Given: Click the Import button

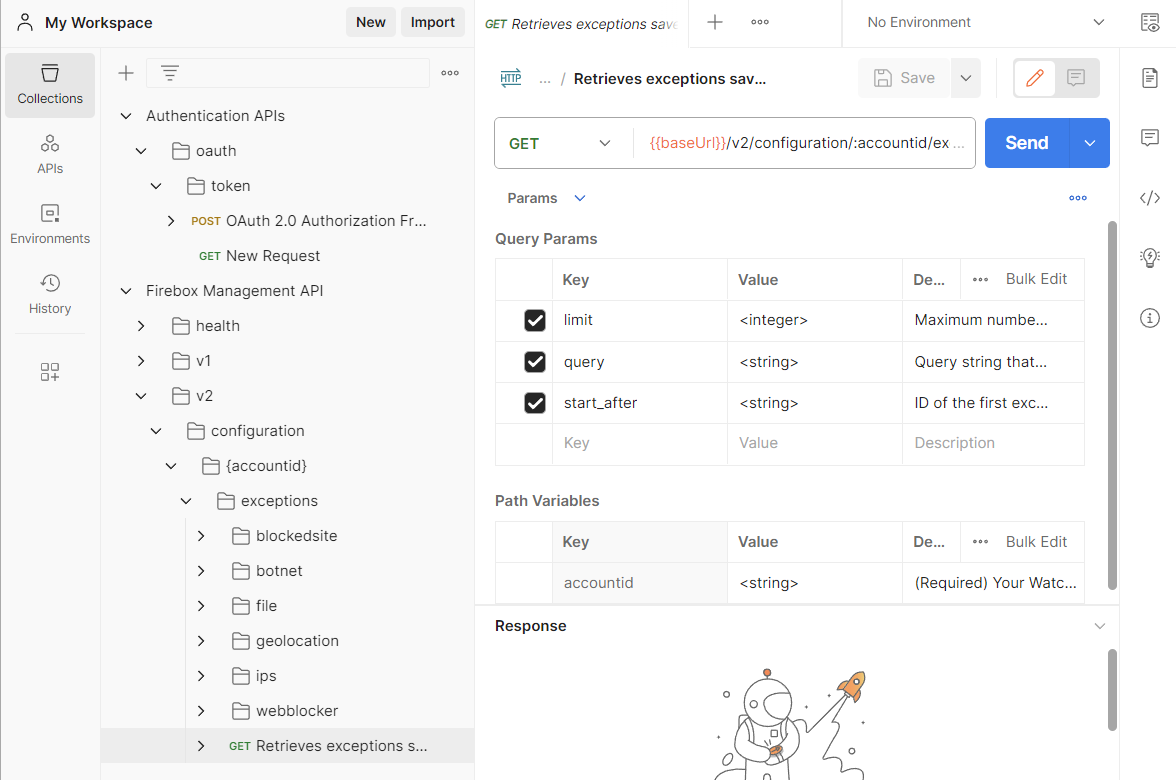Looking at the screenshot, I should coord(432,21).
